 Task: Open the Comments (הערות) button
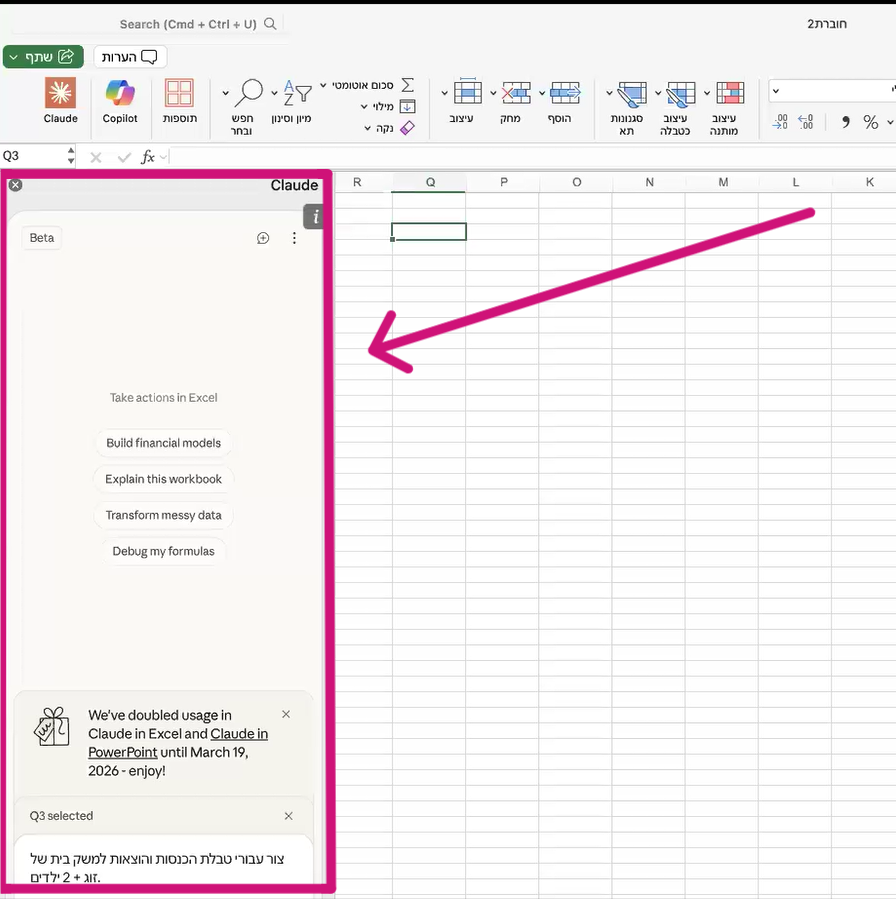pyautogui.click(x=130, y=57)
